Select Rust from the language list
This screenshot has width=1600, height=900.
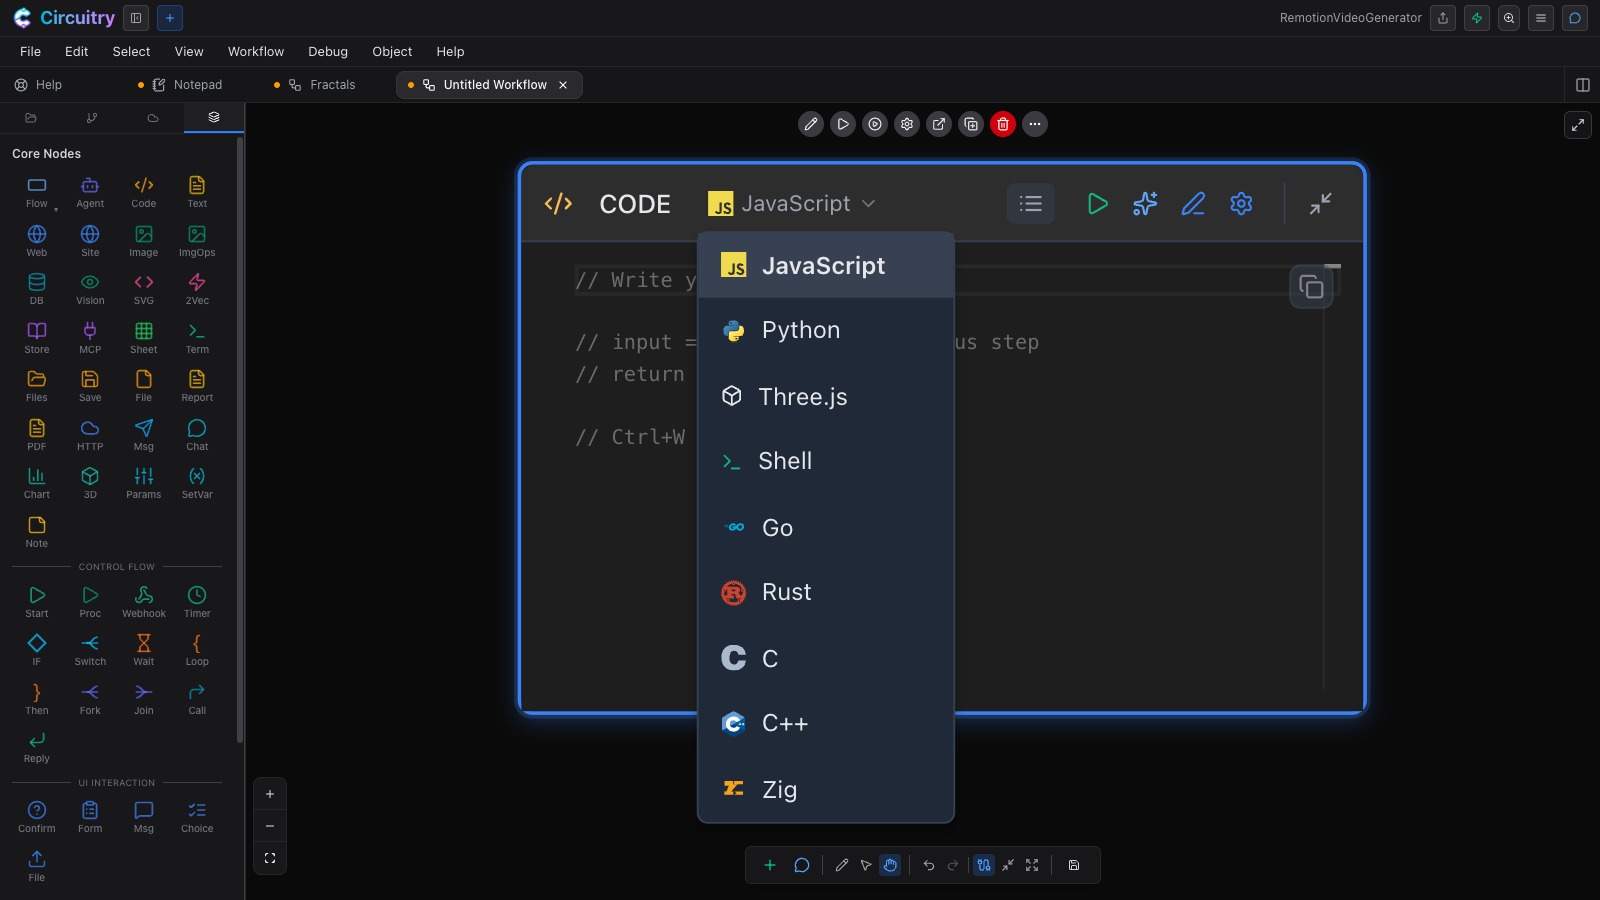tap(826, 592)
